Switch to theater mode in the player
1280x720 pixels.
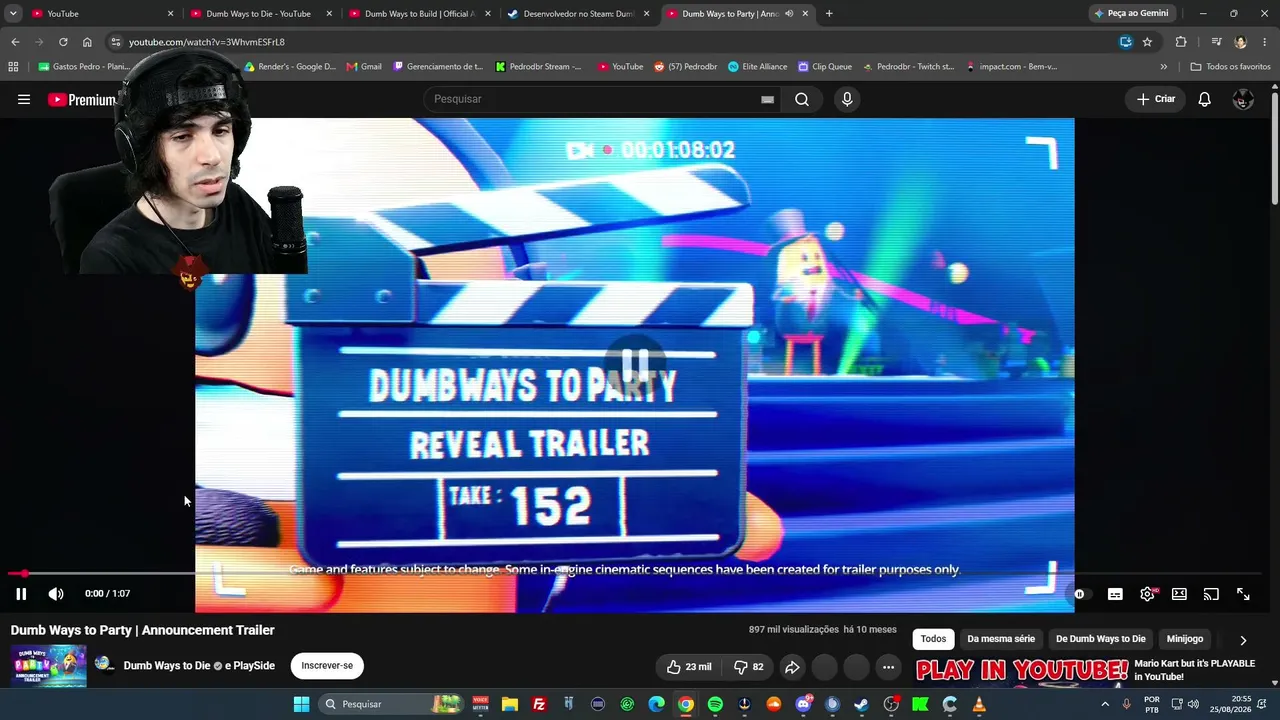click(1179, 594)
